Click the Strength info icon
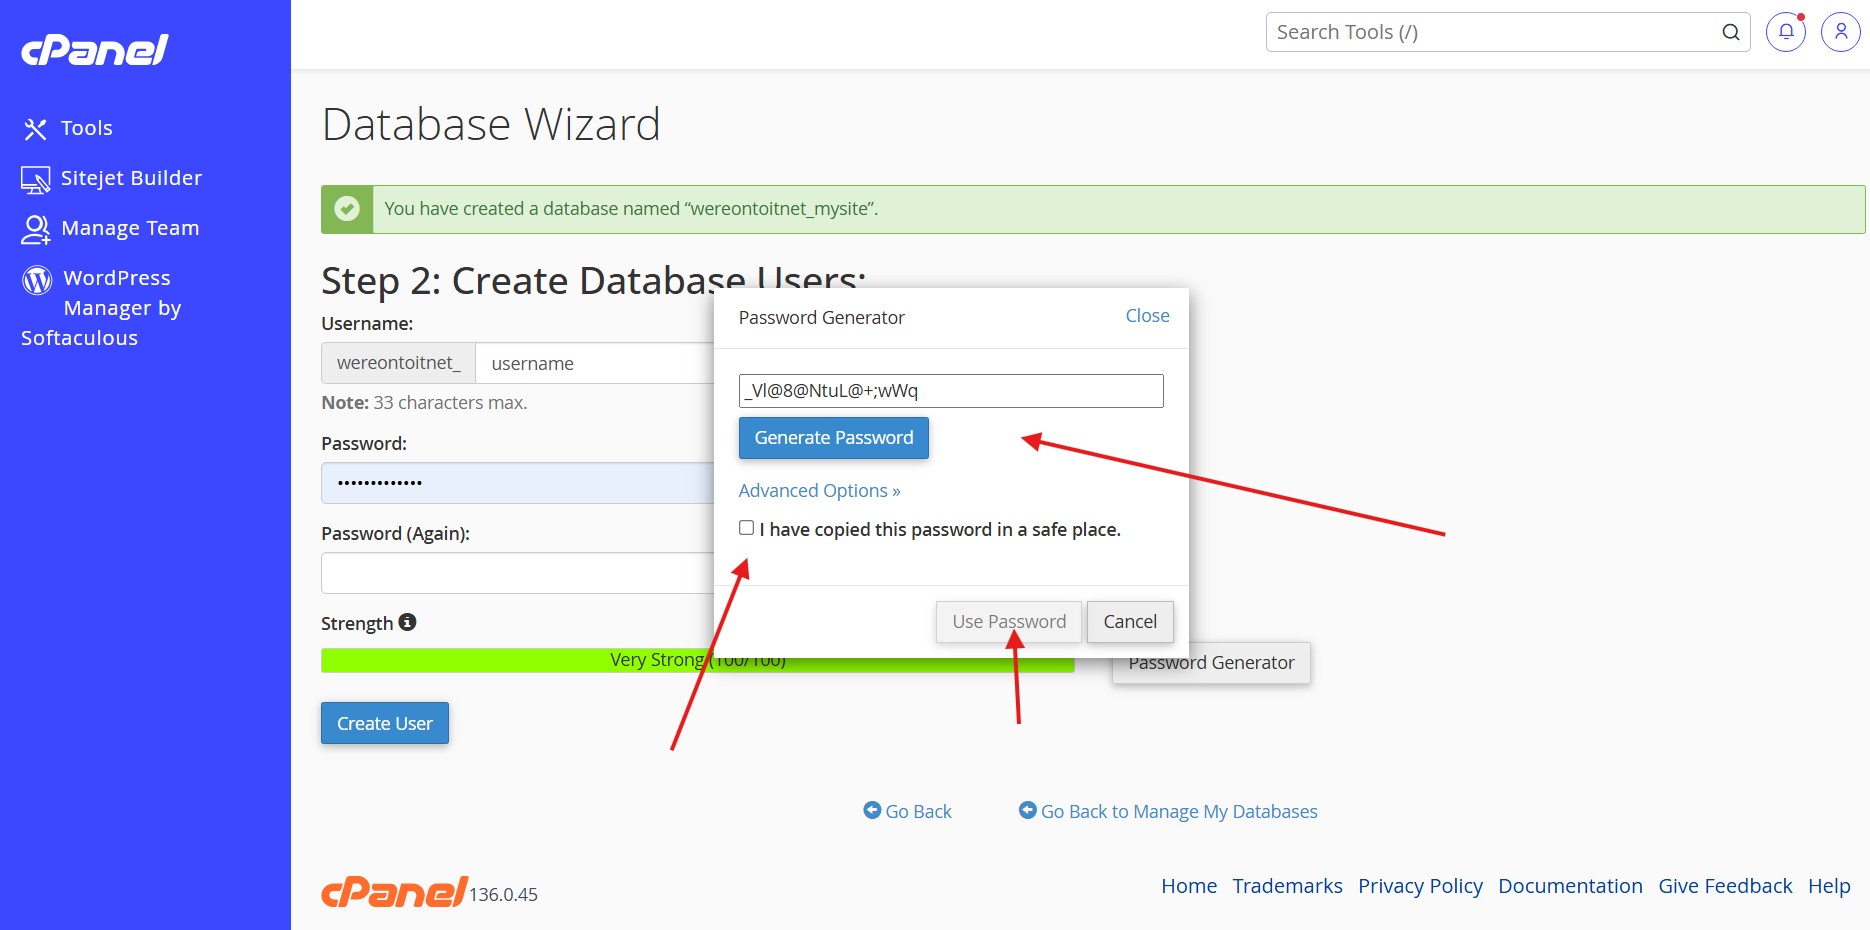Screen dimensions: 1870x930 tap(407, 622)
